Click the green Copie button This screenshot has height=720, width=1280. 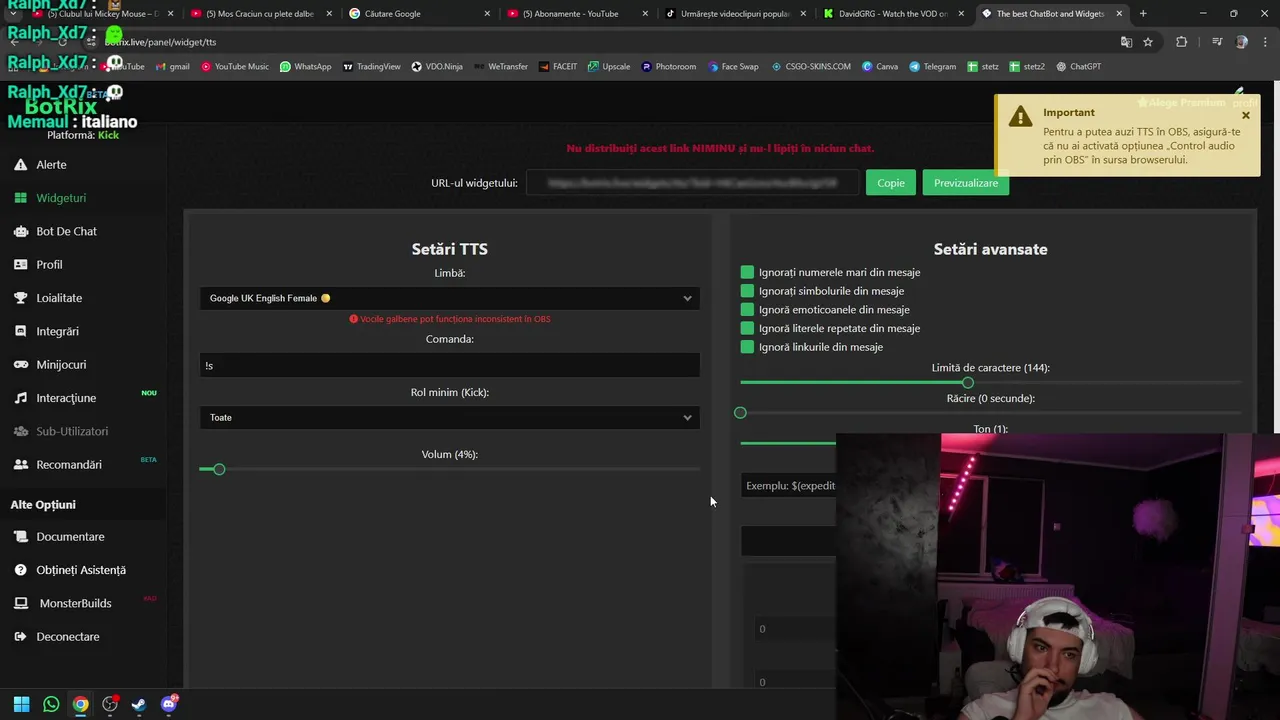[x=890, y=183]
